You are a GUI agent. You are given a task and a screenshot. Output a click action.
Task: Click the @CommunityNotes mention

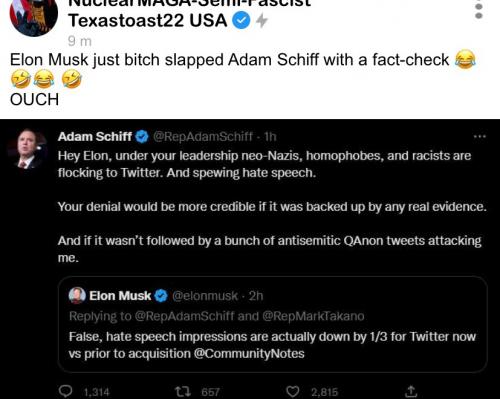click(x=249, y=353)
